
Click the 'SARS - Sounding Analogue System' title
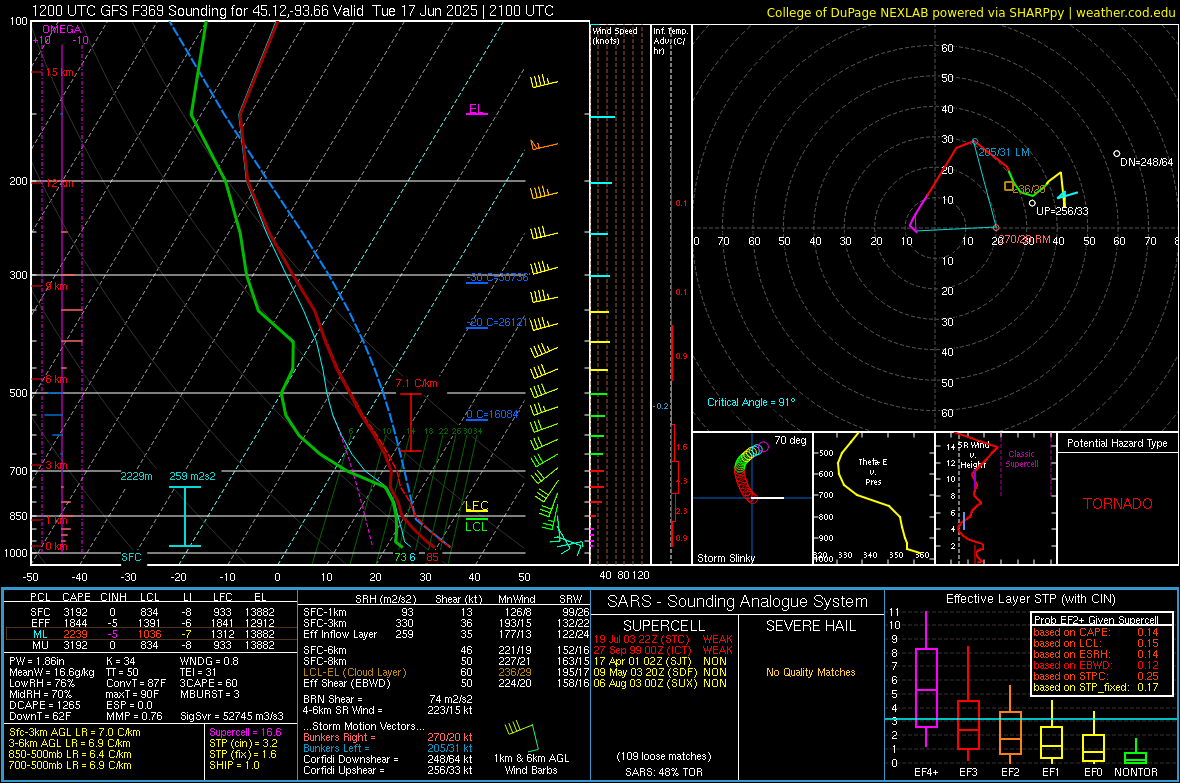(737, 602)
